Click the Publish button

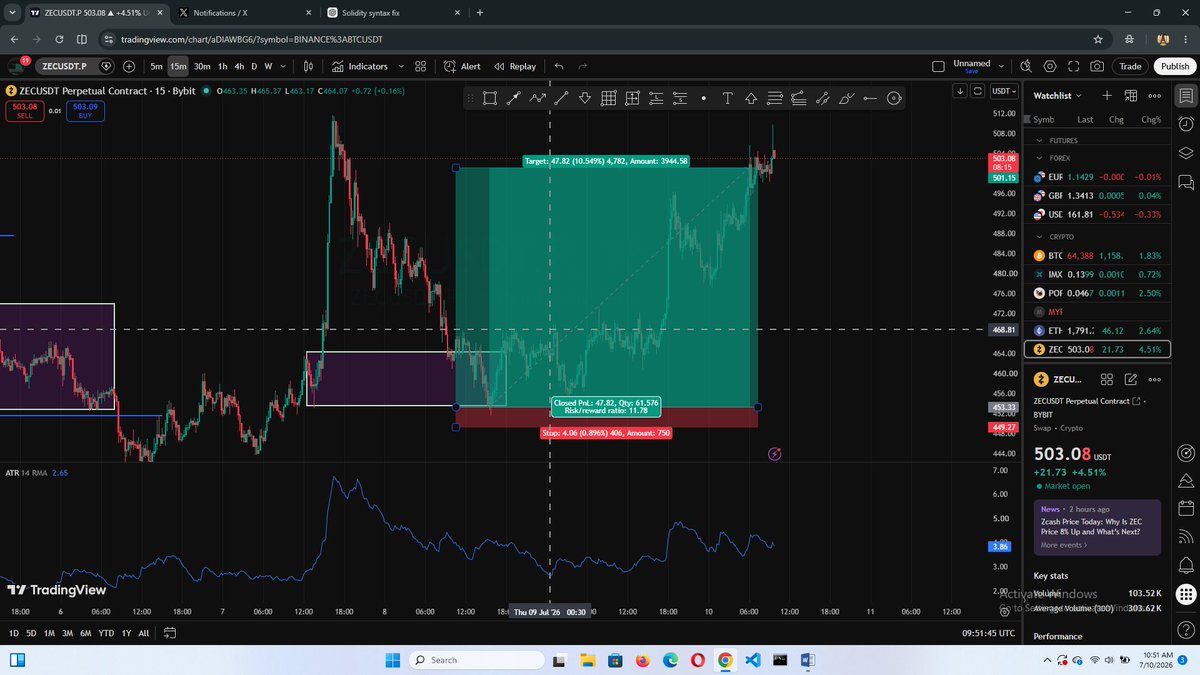[x=1173, y=66]
